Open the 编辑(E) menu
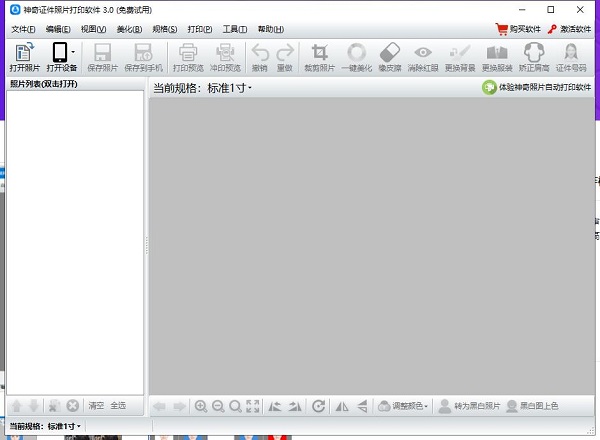The width and height of the screenshot is (600, 440). click(58, 29)
